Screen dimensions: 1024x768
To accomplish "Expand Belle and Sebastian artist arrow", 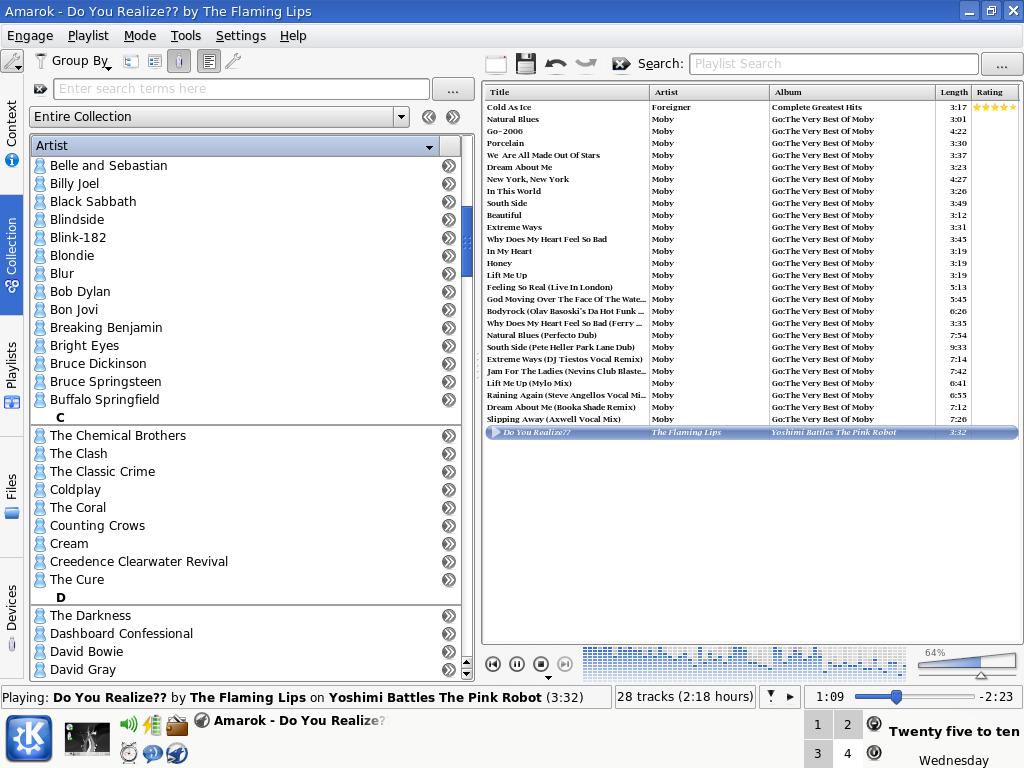I will [x=449, y=166].
